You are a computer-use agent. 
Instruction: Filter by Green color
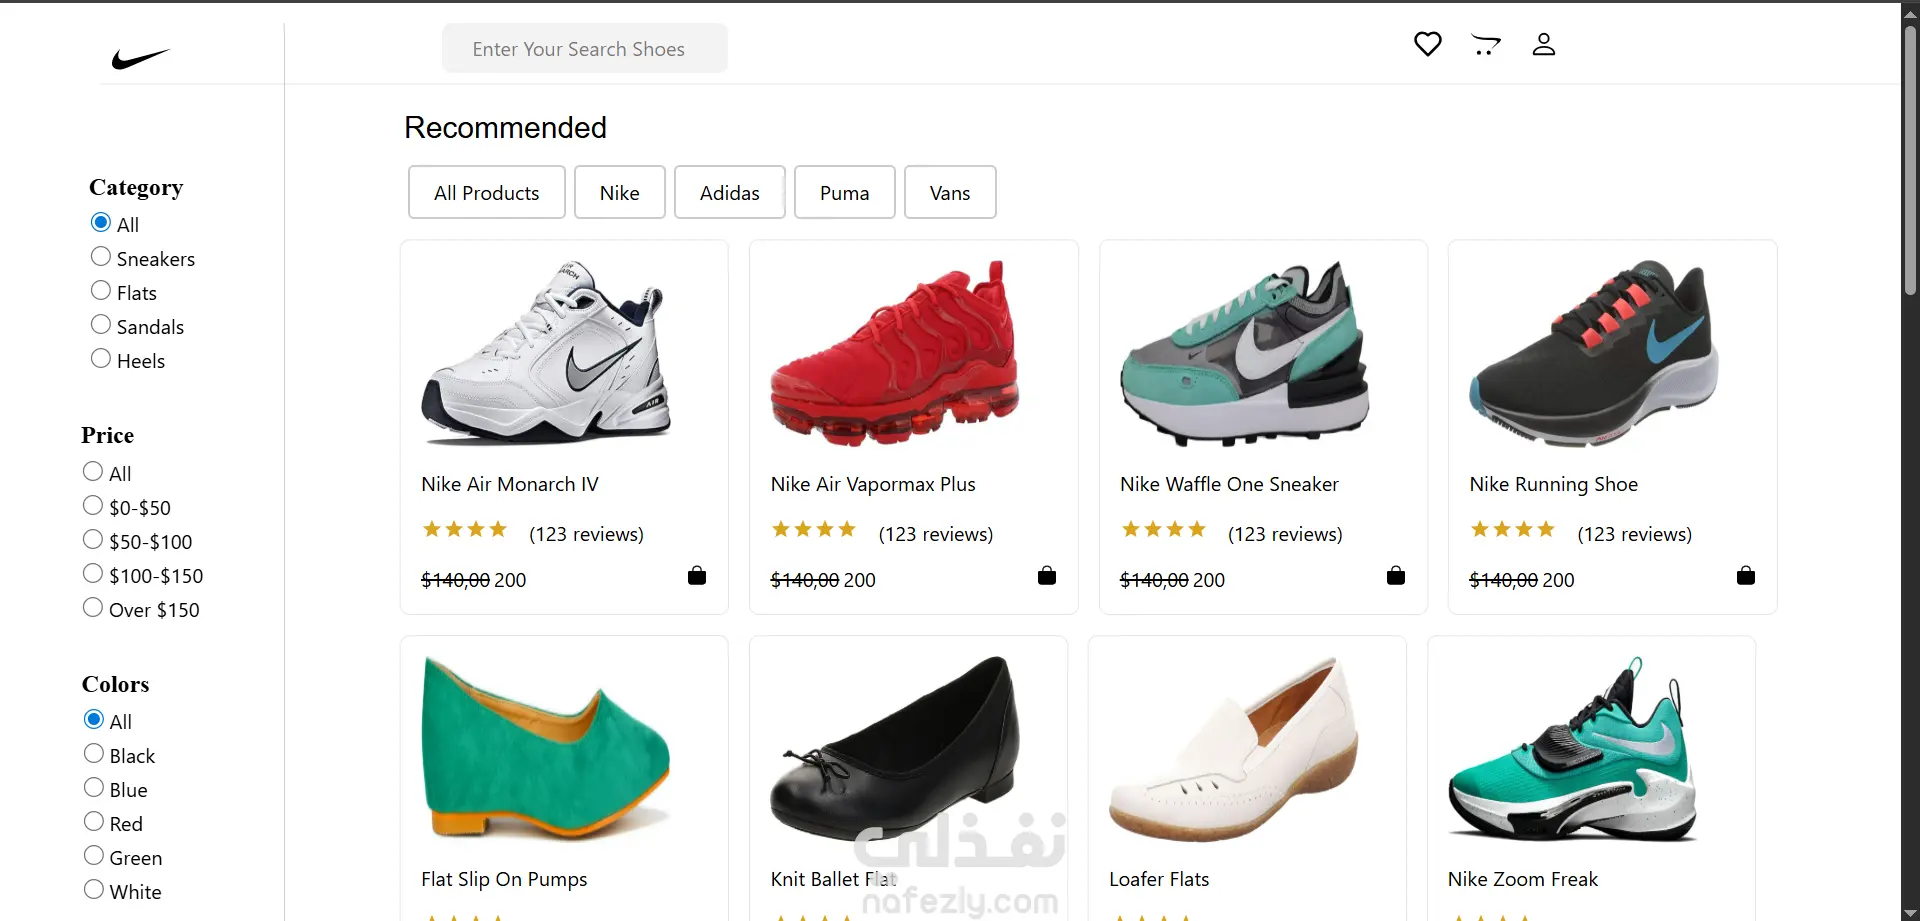[94, 855]
